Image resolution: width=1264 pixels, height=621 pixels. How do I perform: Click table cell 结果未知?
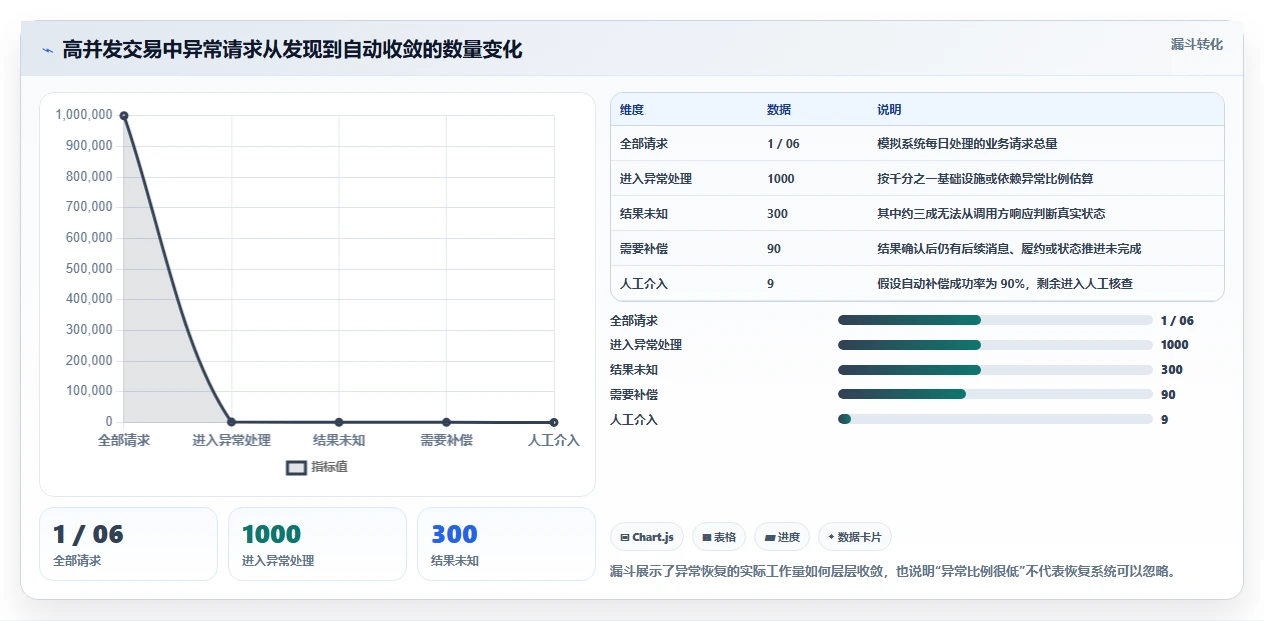(x=644, y=214)
